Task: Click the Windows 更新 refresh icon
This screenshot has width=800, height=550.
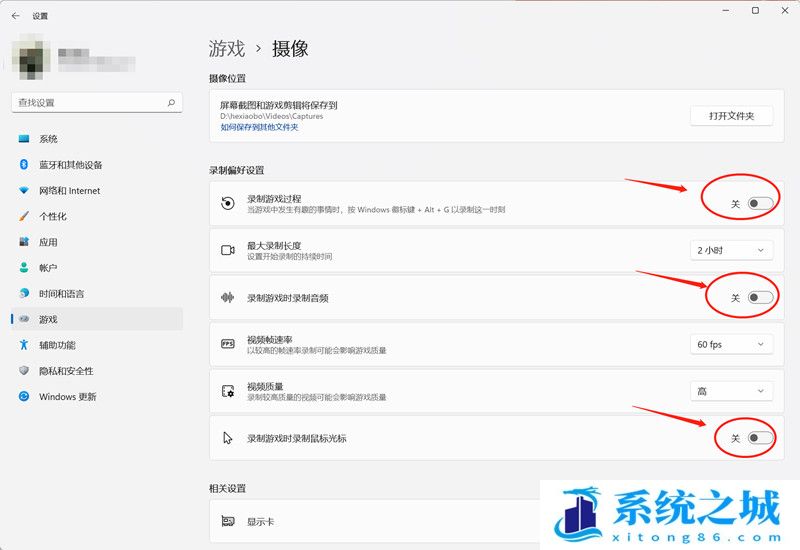Action: click(23, 396)
